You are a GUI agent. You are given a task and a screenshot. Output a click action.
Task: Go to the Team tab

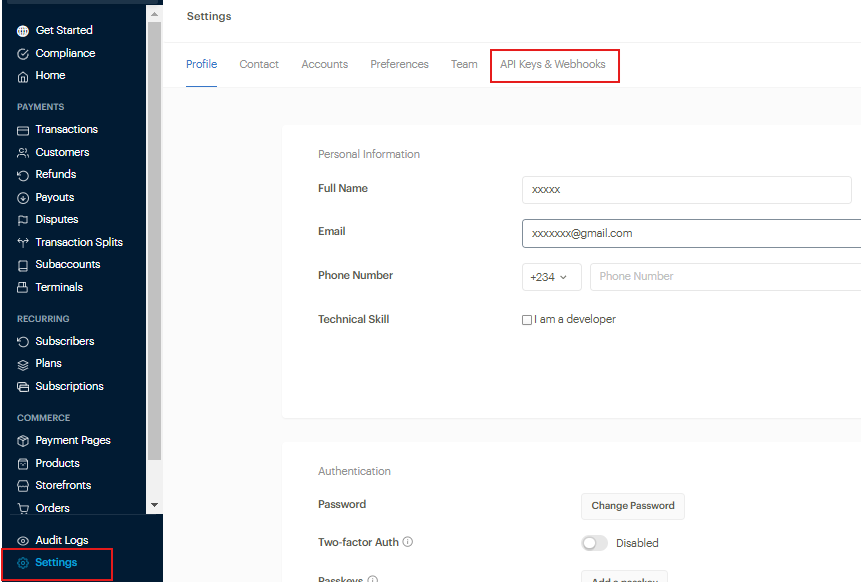pyautogui.click(x=464, y=65)
